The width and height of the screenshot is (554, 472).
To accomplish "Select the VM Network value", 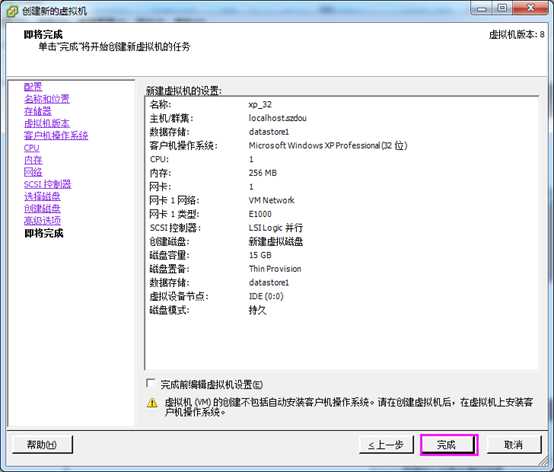I will coord(271,200).
